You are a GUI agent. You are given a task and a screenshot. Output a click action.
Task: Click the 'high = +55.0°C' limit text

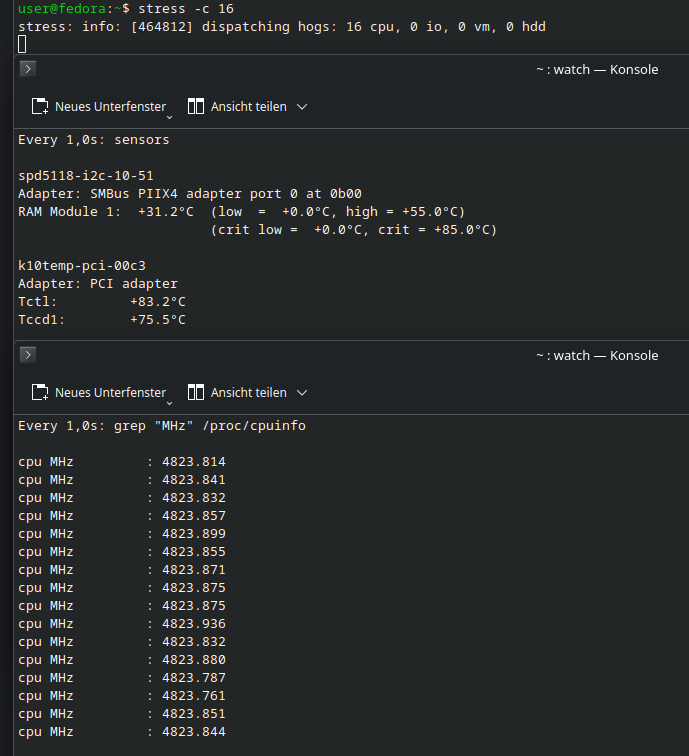point(405,212)
